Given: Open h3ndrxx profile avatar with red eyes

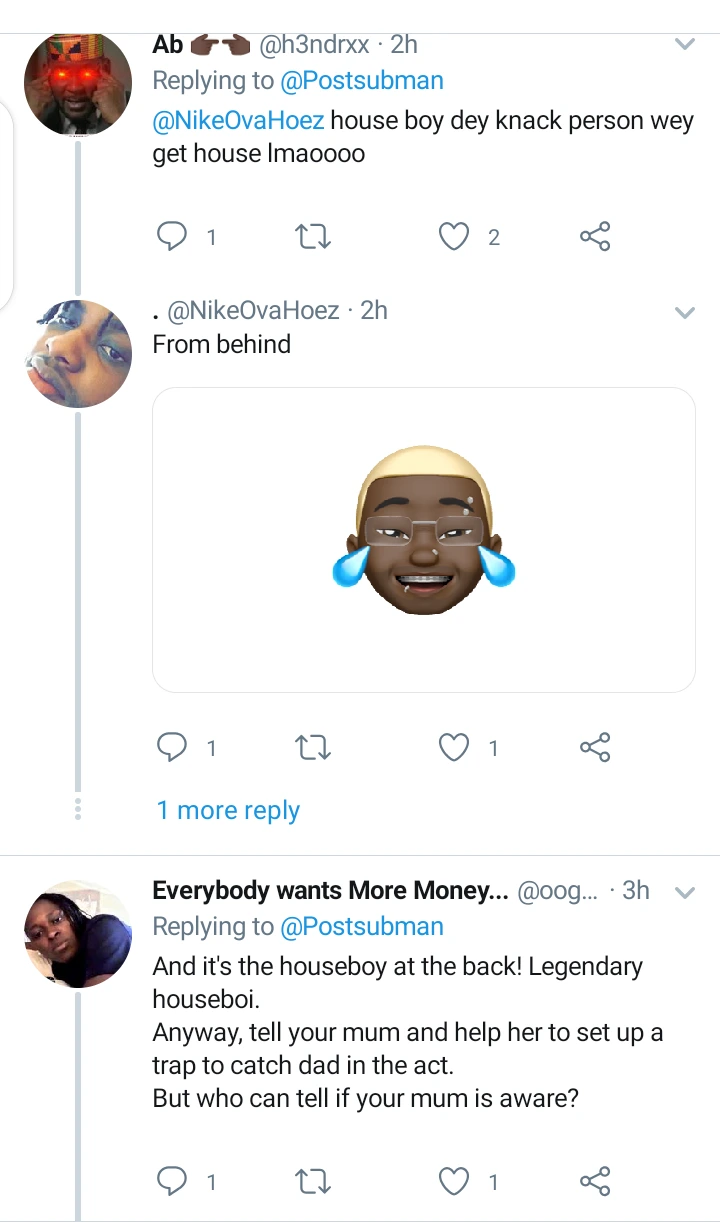Looking at the screenshot, I should click(78, 83).
